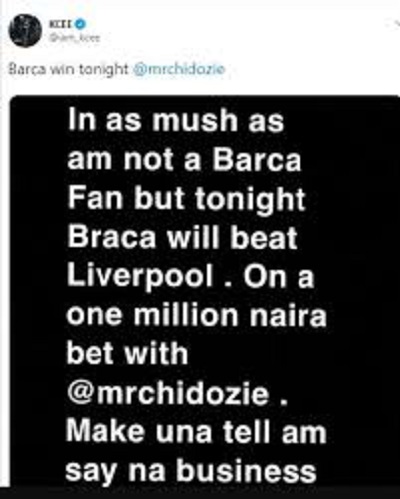Open the KCEE display name profile link
Image resolution: width=400 pixels, height=499 pixels.
coord(62,24)
